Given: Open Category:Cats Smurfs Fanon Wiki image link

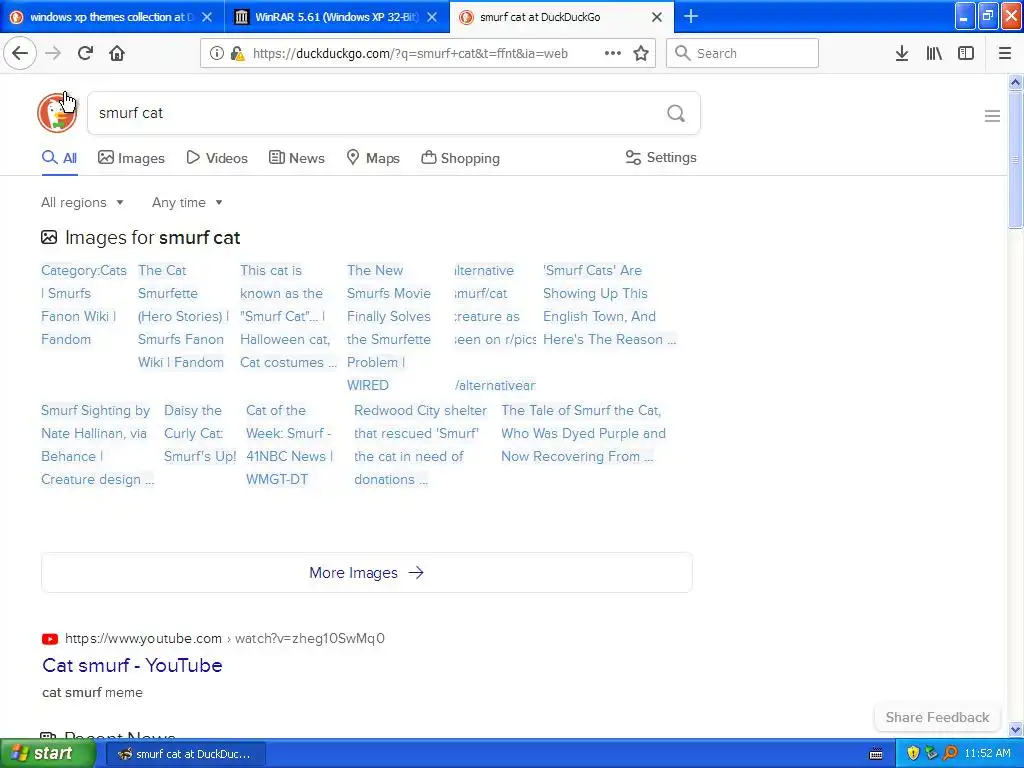Looking at the screenshot, I should pos(84,304).
